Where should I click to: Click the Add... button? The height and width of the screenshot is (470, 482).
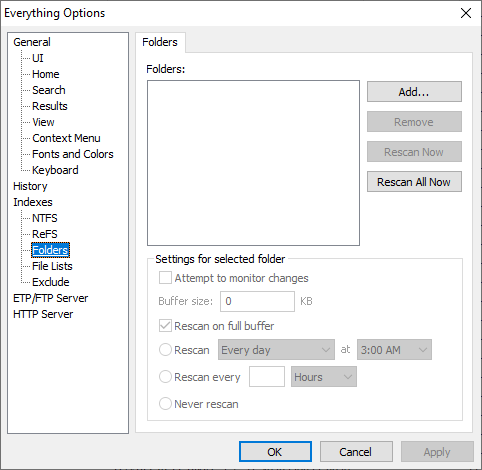[x=414, y=92]
